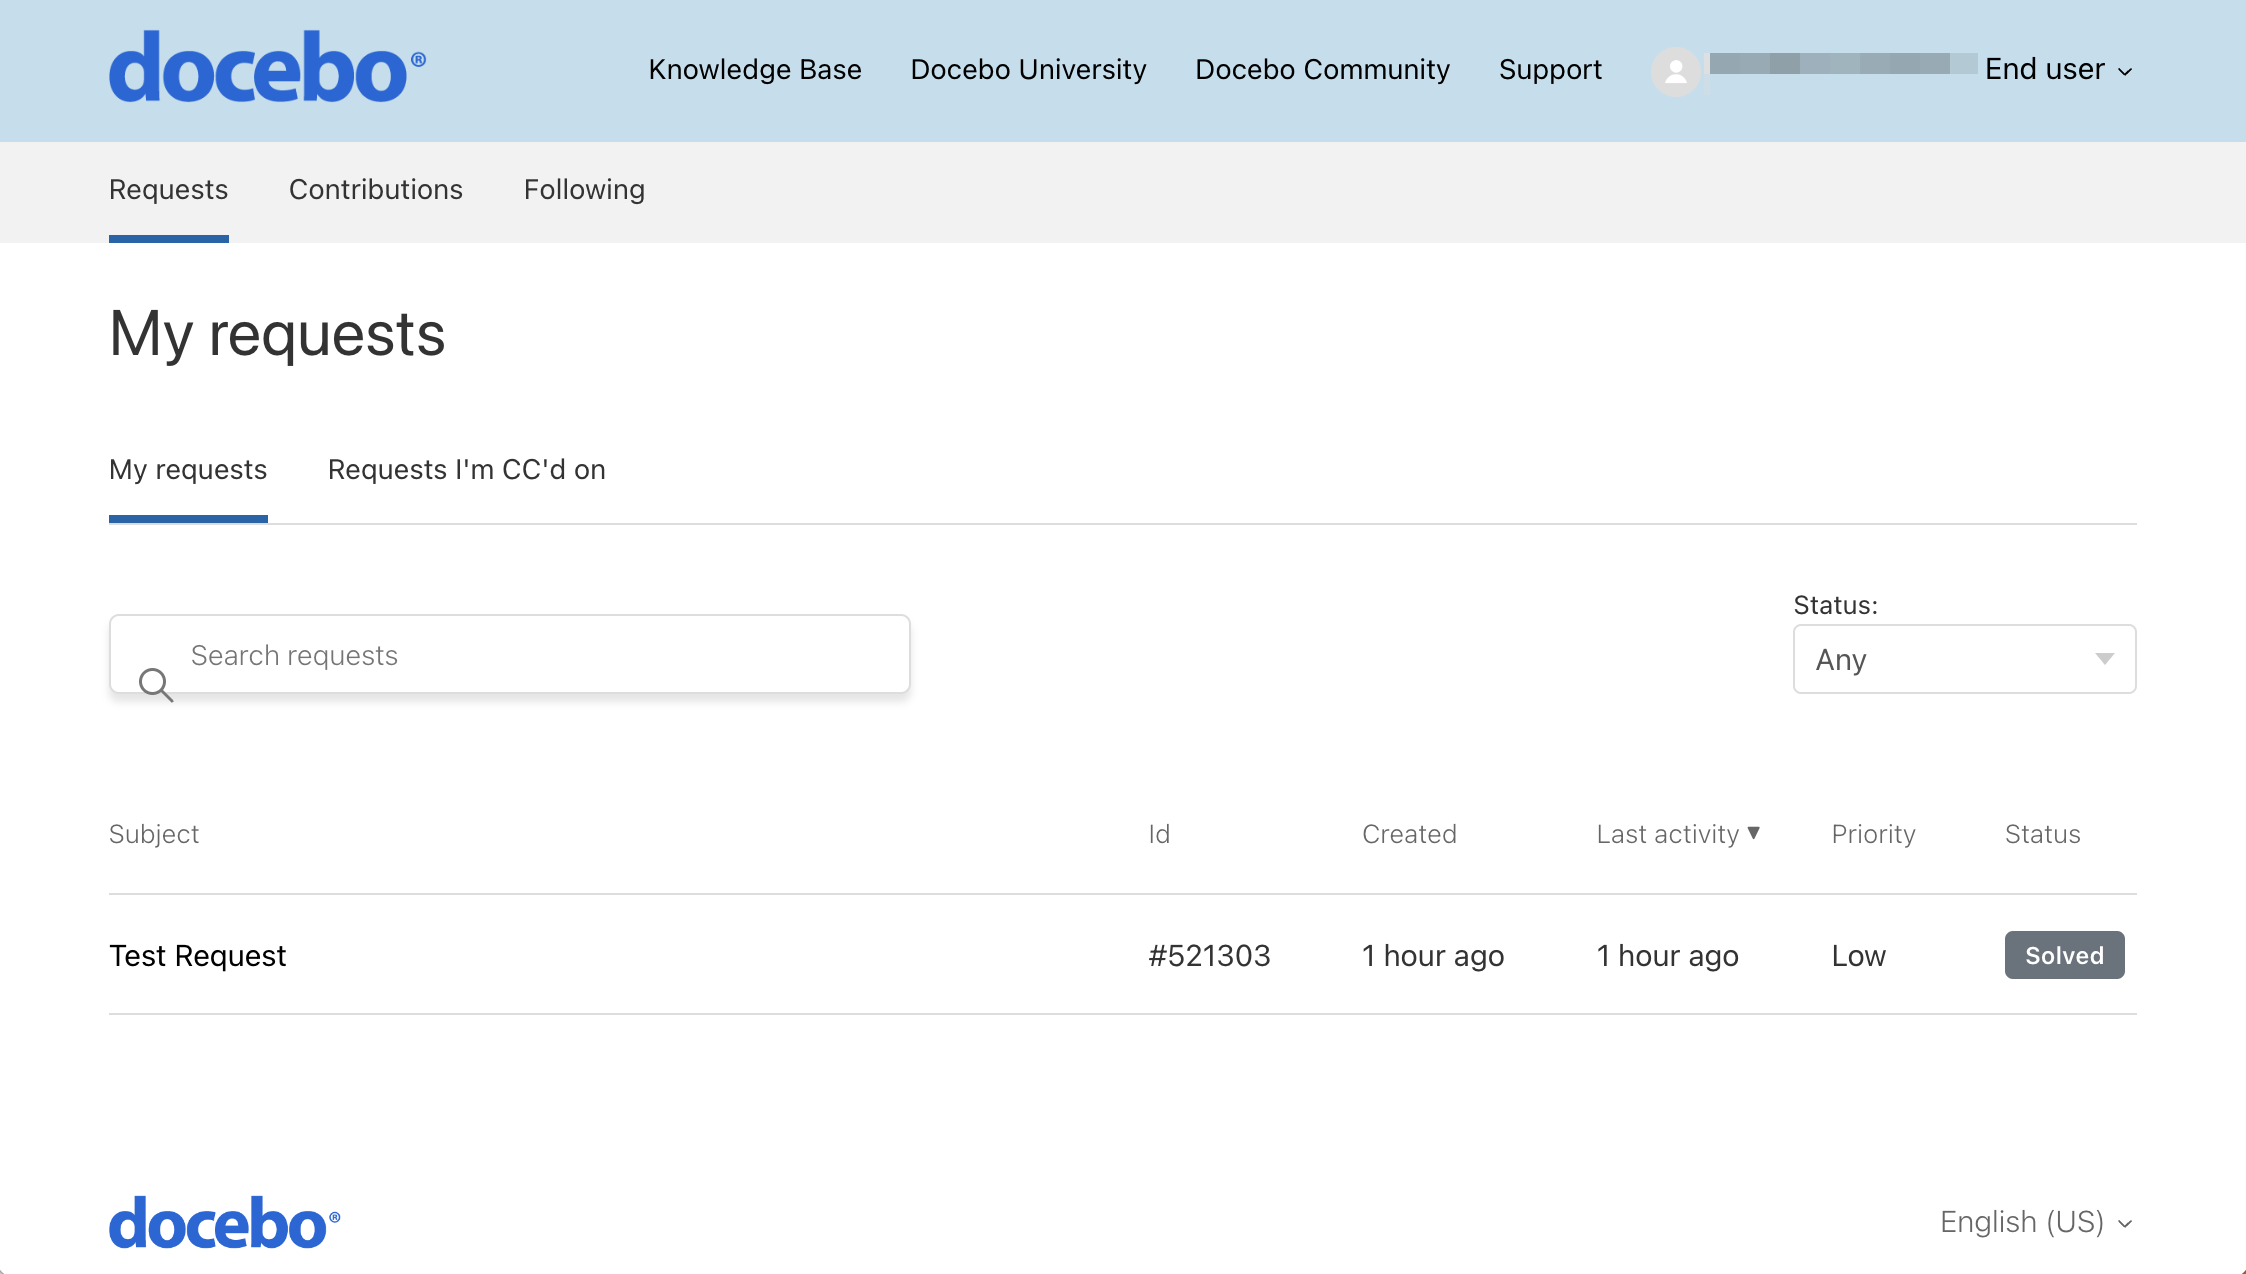Open the English (US) language selector
Screen dimensions: 2246x1274
click(2037, 1222)
